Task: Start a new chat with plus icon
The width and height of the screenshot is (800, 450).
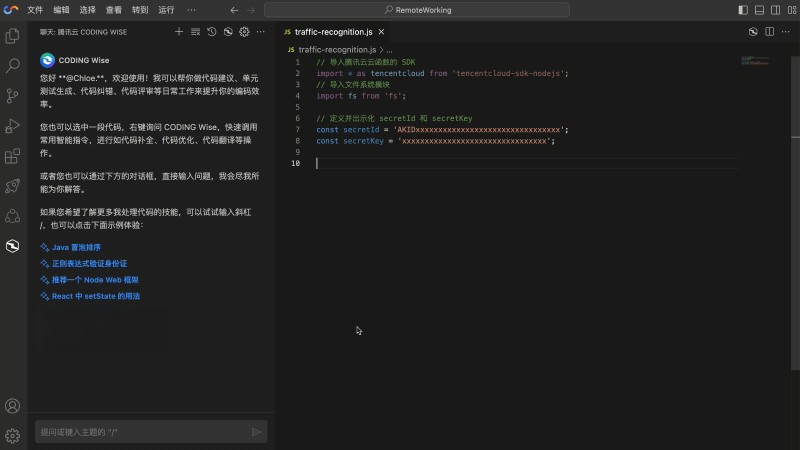Action: 179,32
